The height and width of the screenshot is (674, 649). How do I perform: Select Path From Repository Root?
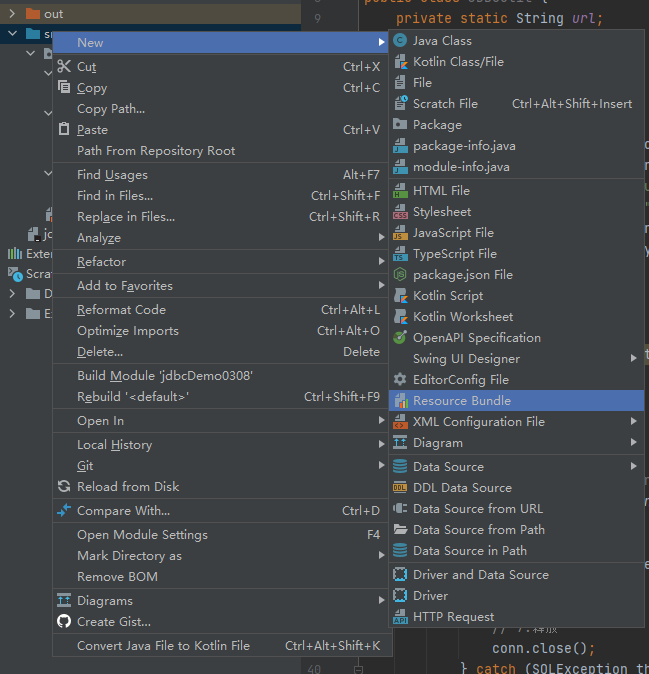coord(220,150)
